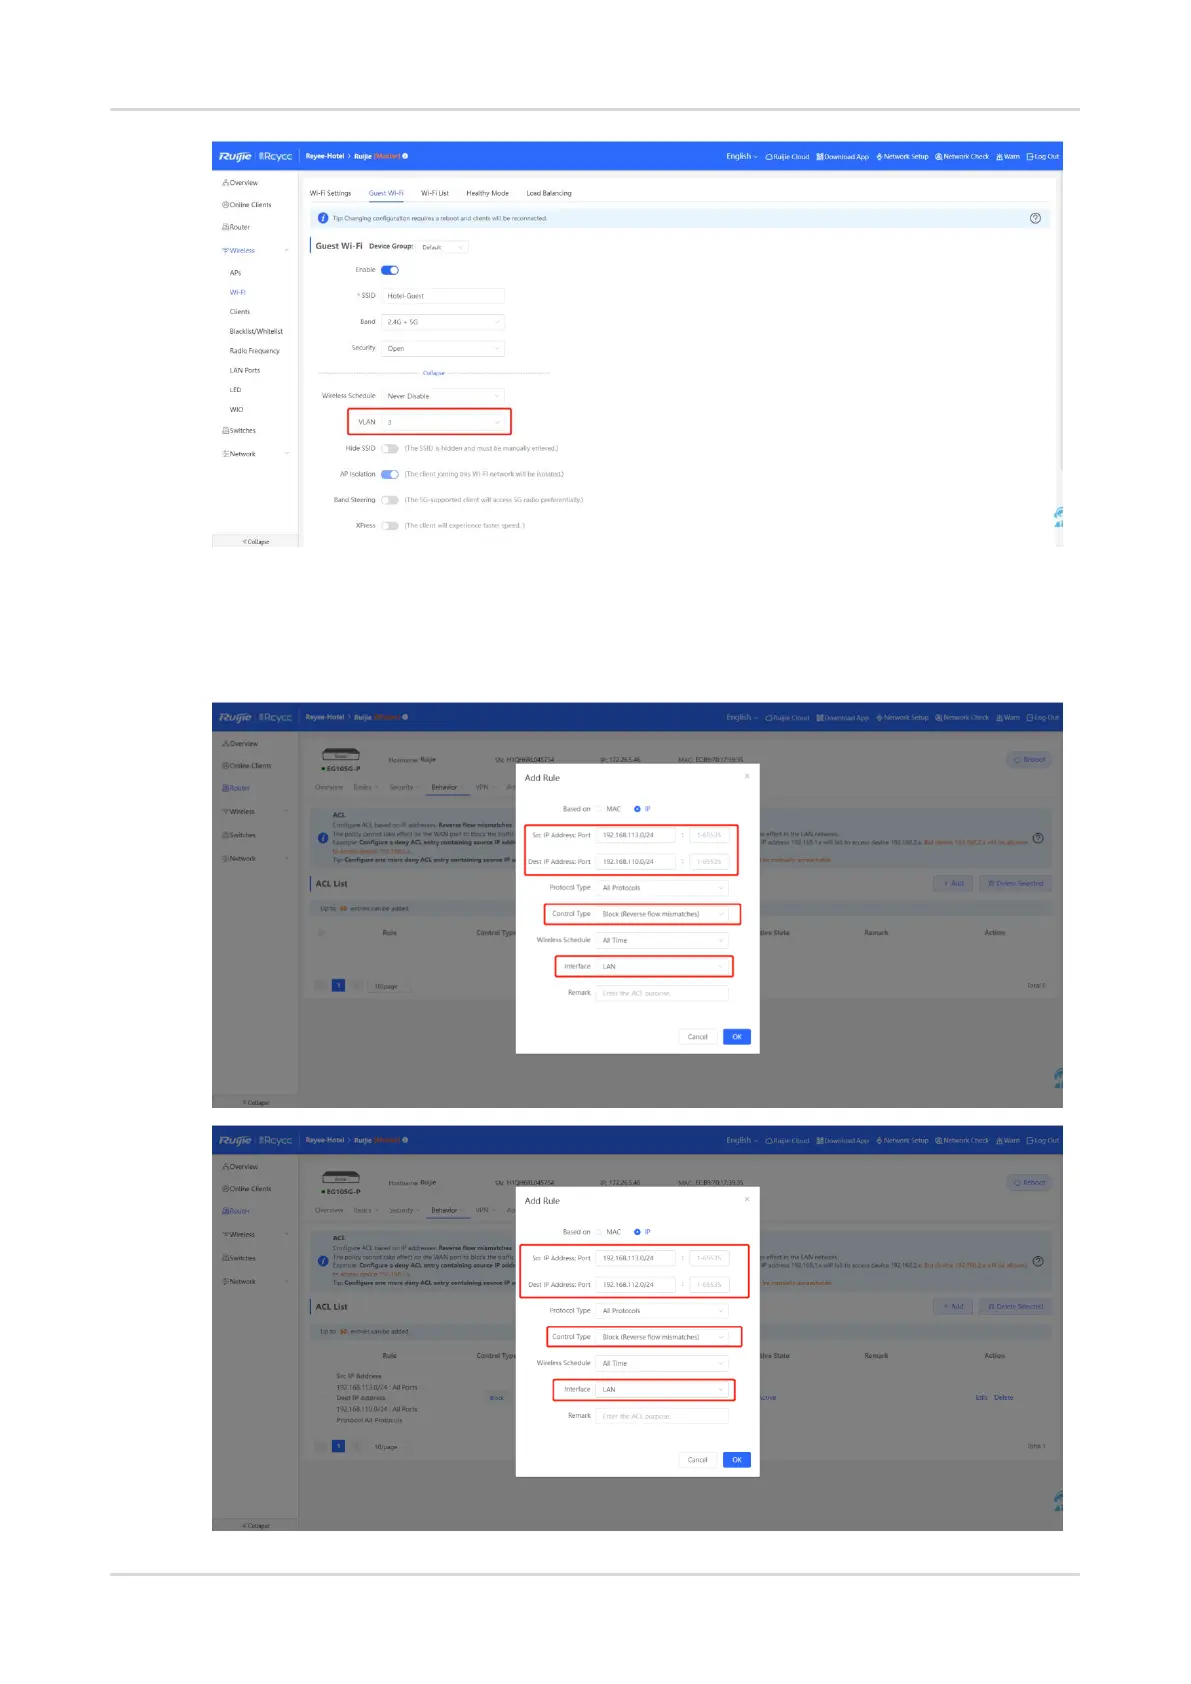Toggle the Guest Wi-Fi Enable switch

(x=390, y=270)
